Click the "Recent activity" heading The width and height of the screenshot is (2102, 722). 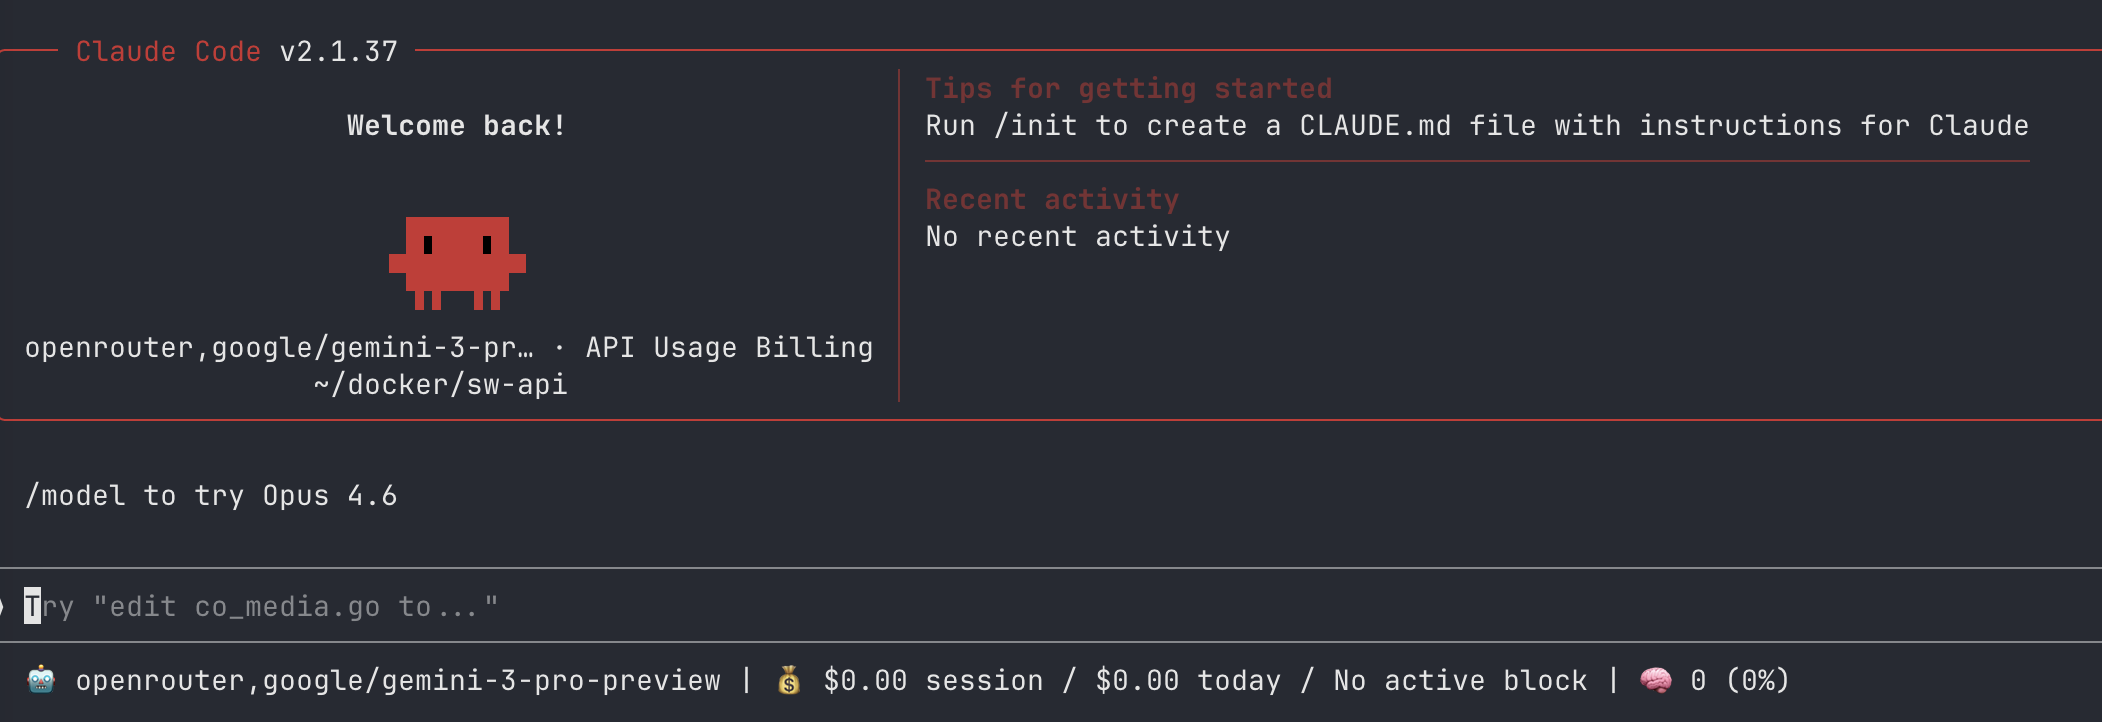[x=1052, y=200]
